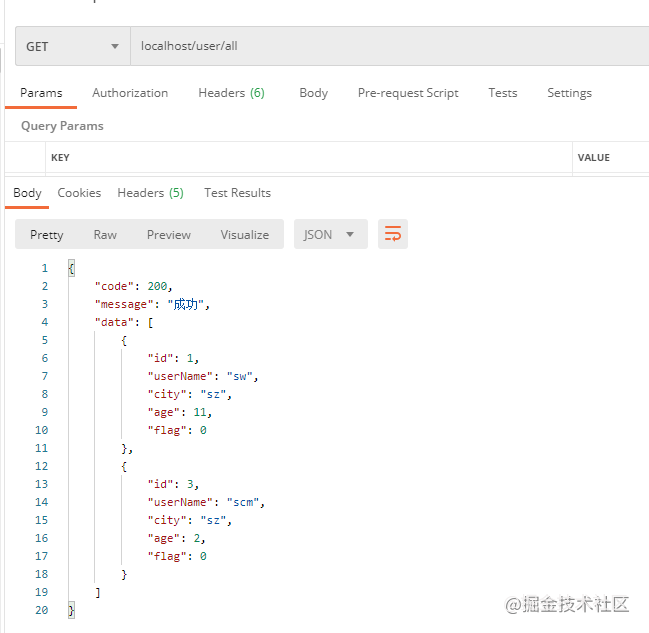Switch to the Params tab
Screen dimensions: 649x633
[x=41, y=93]
